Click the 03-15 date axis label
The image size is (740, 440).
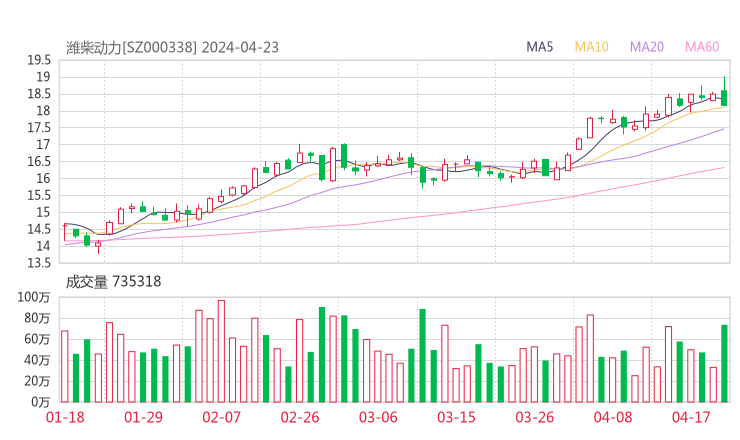pyautogui.click(x=456, y=417)
